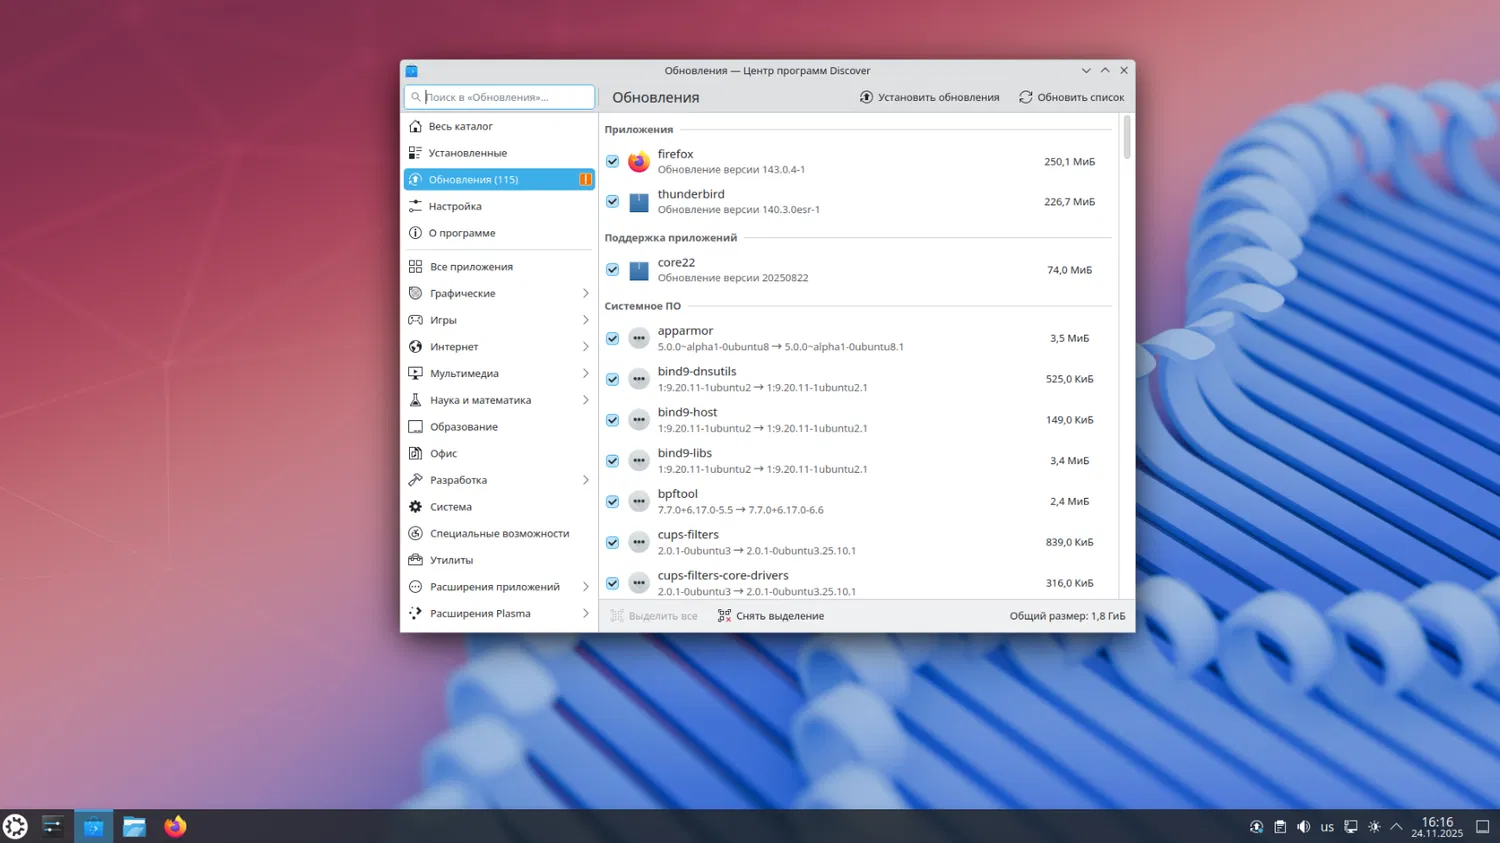Click the updates list vertical scrollbar
The height and width of the screenshot is (843, 1500).
tap(1127, 137)
